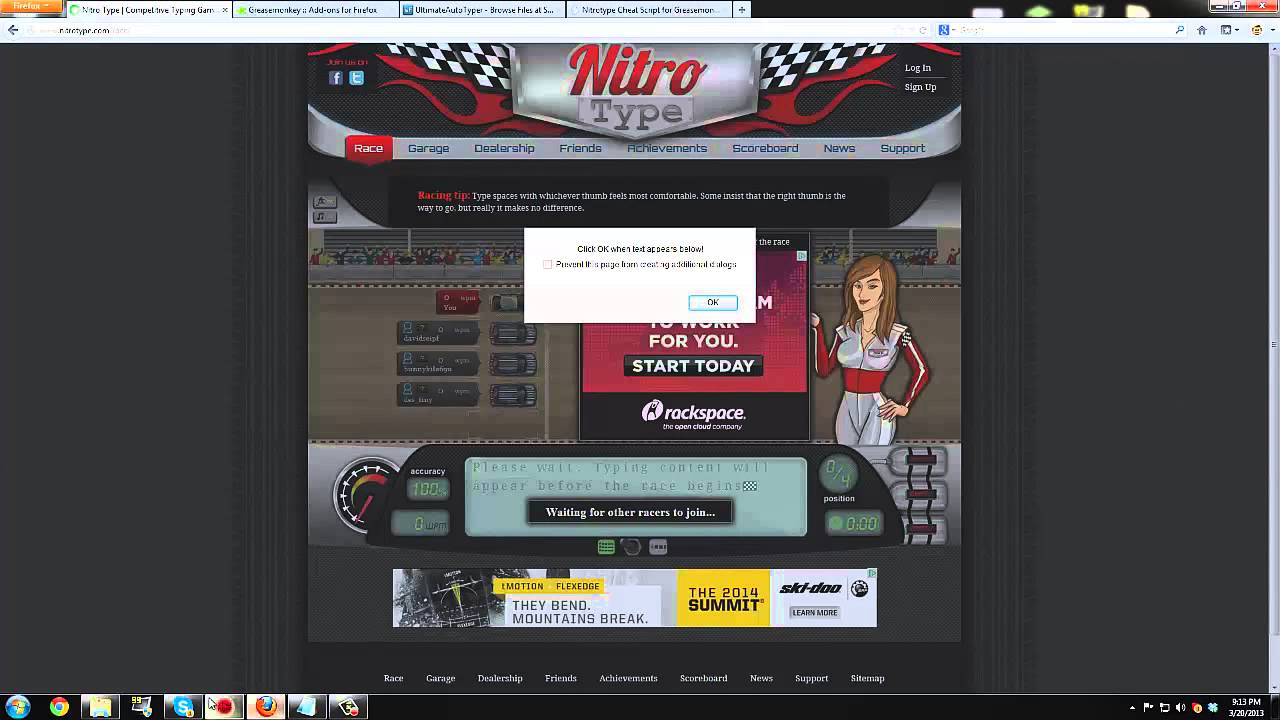This screenshot has width=1280, height=720.
Task: Click the Google search box
Action: click(x=1060, y=30)
